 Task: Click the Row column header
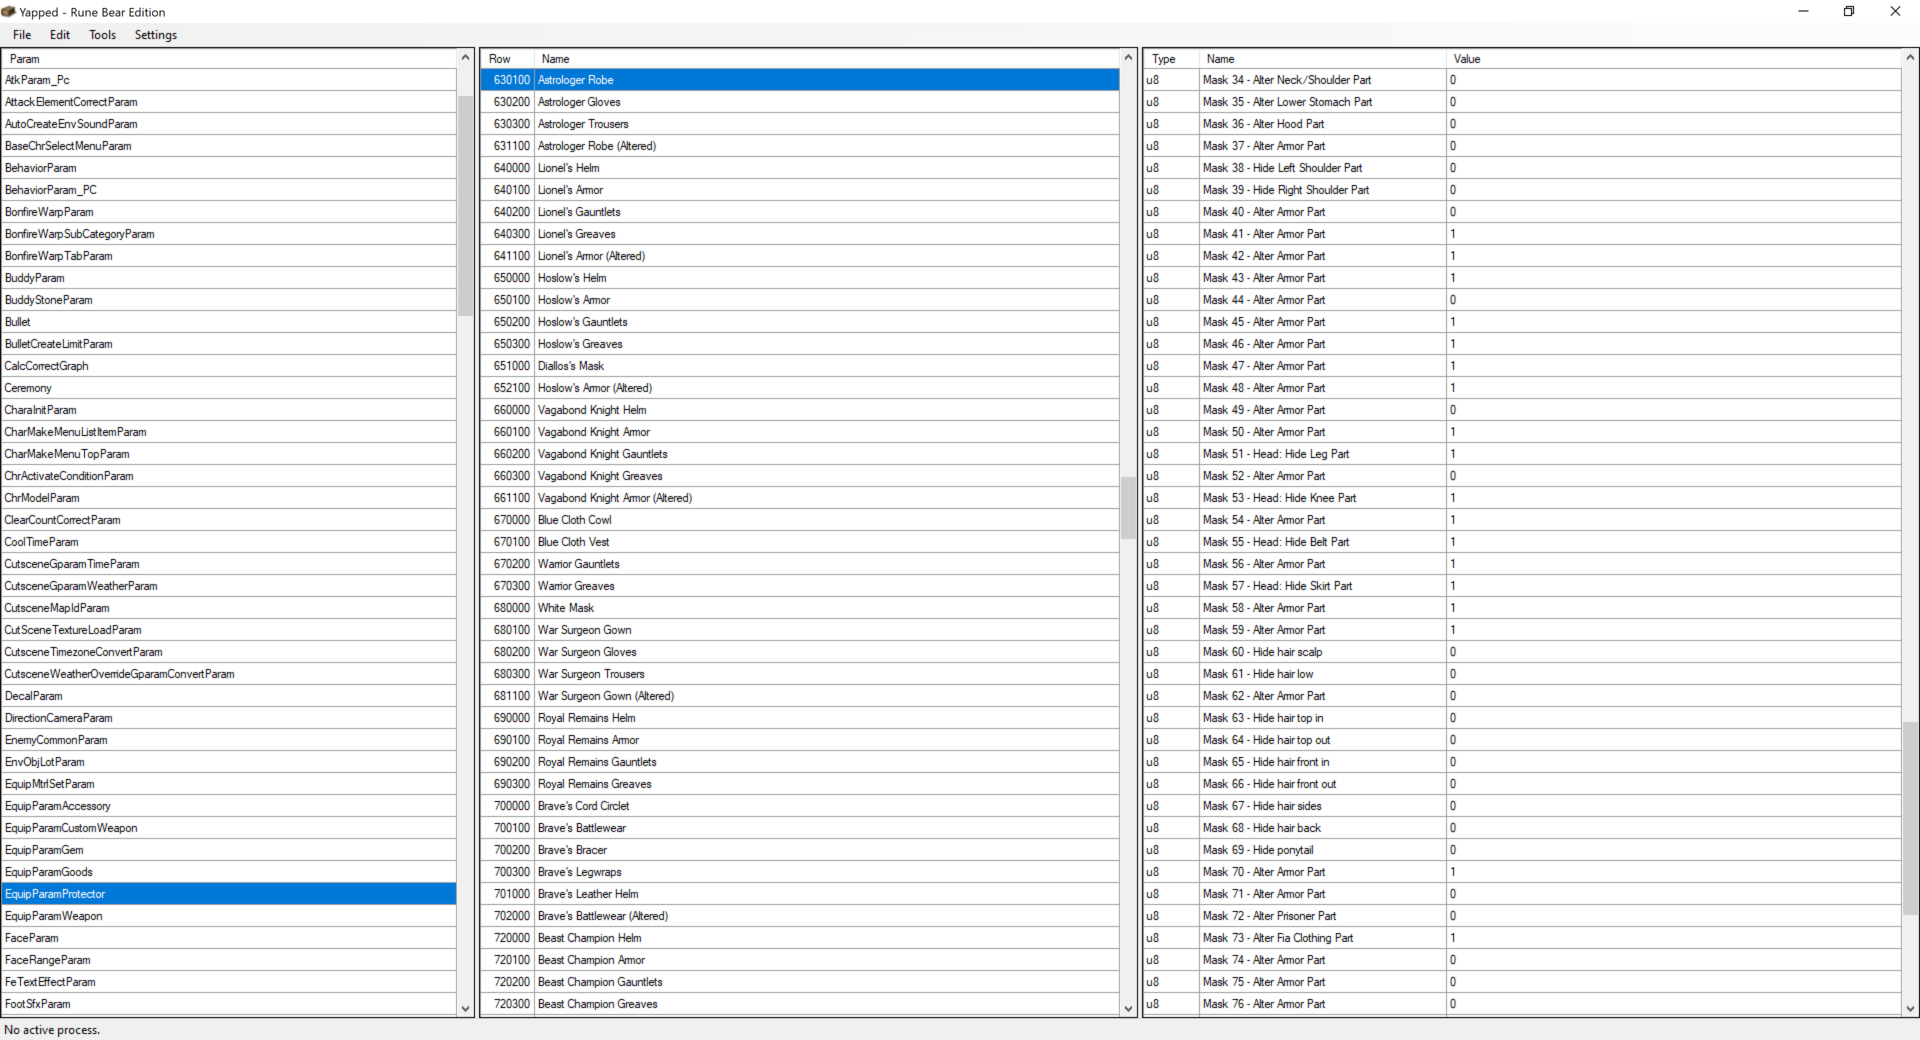tap(508, 59)
